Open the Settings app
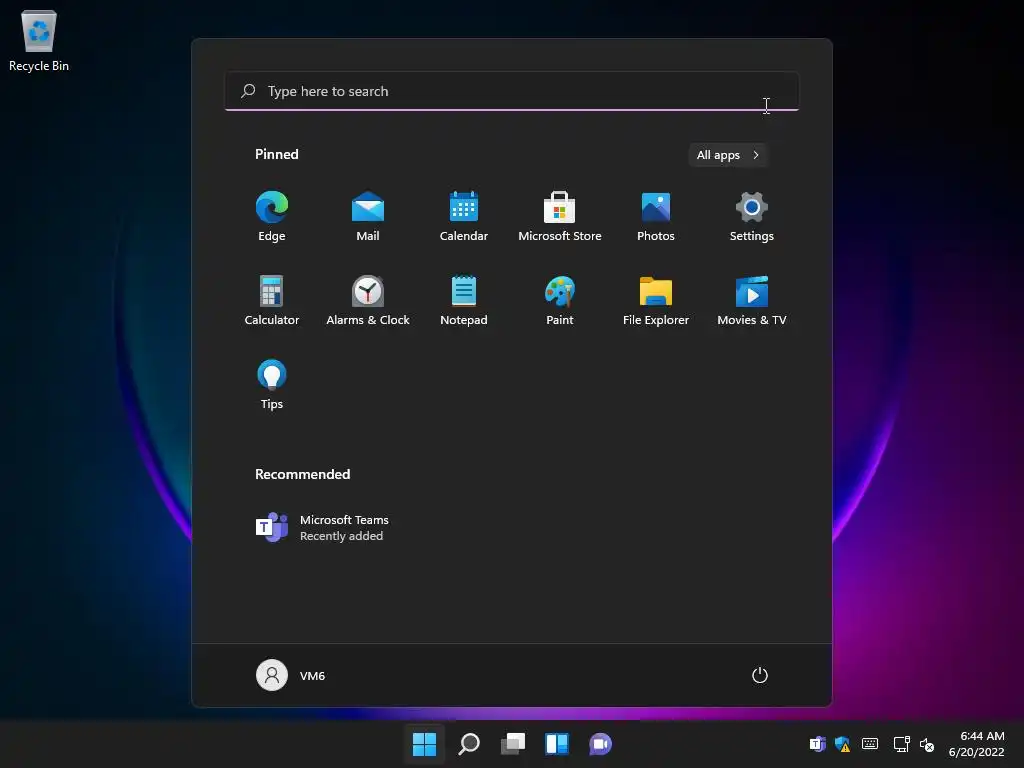The image size is (1024, 768). coord(752,216)
